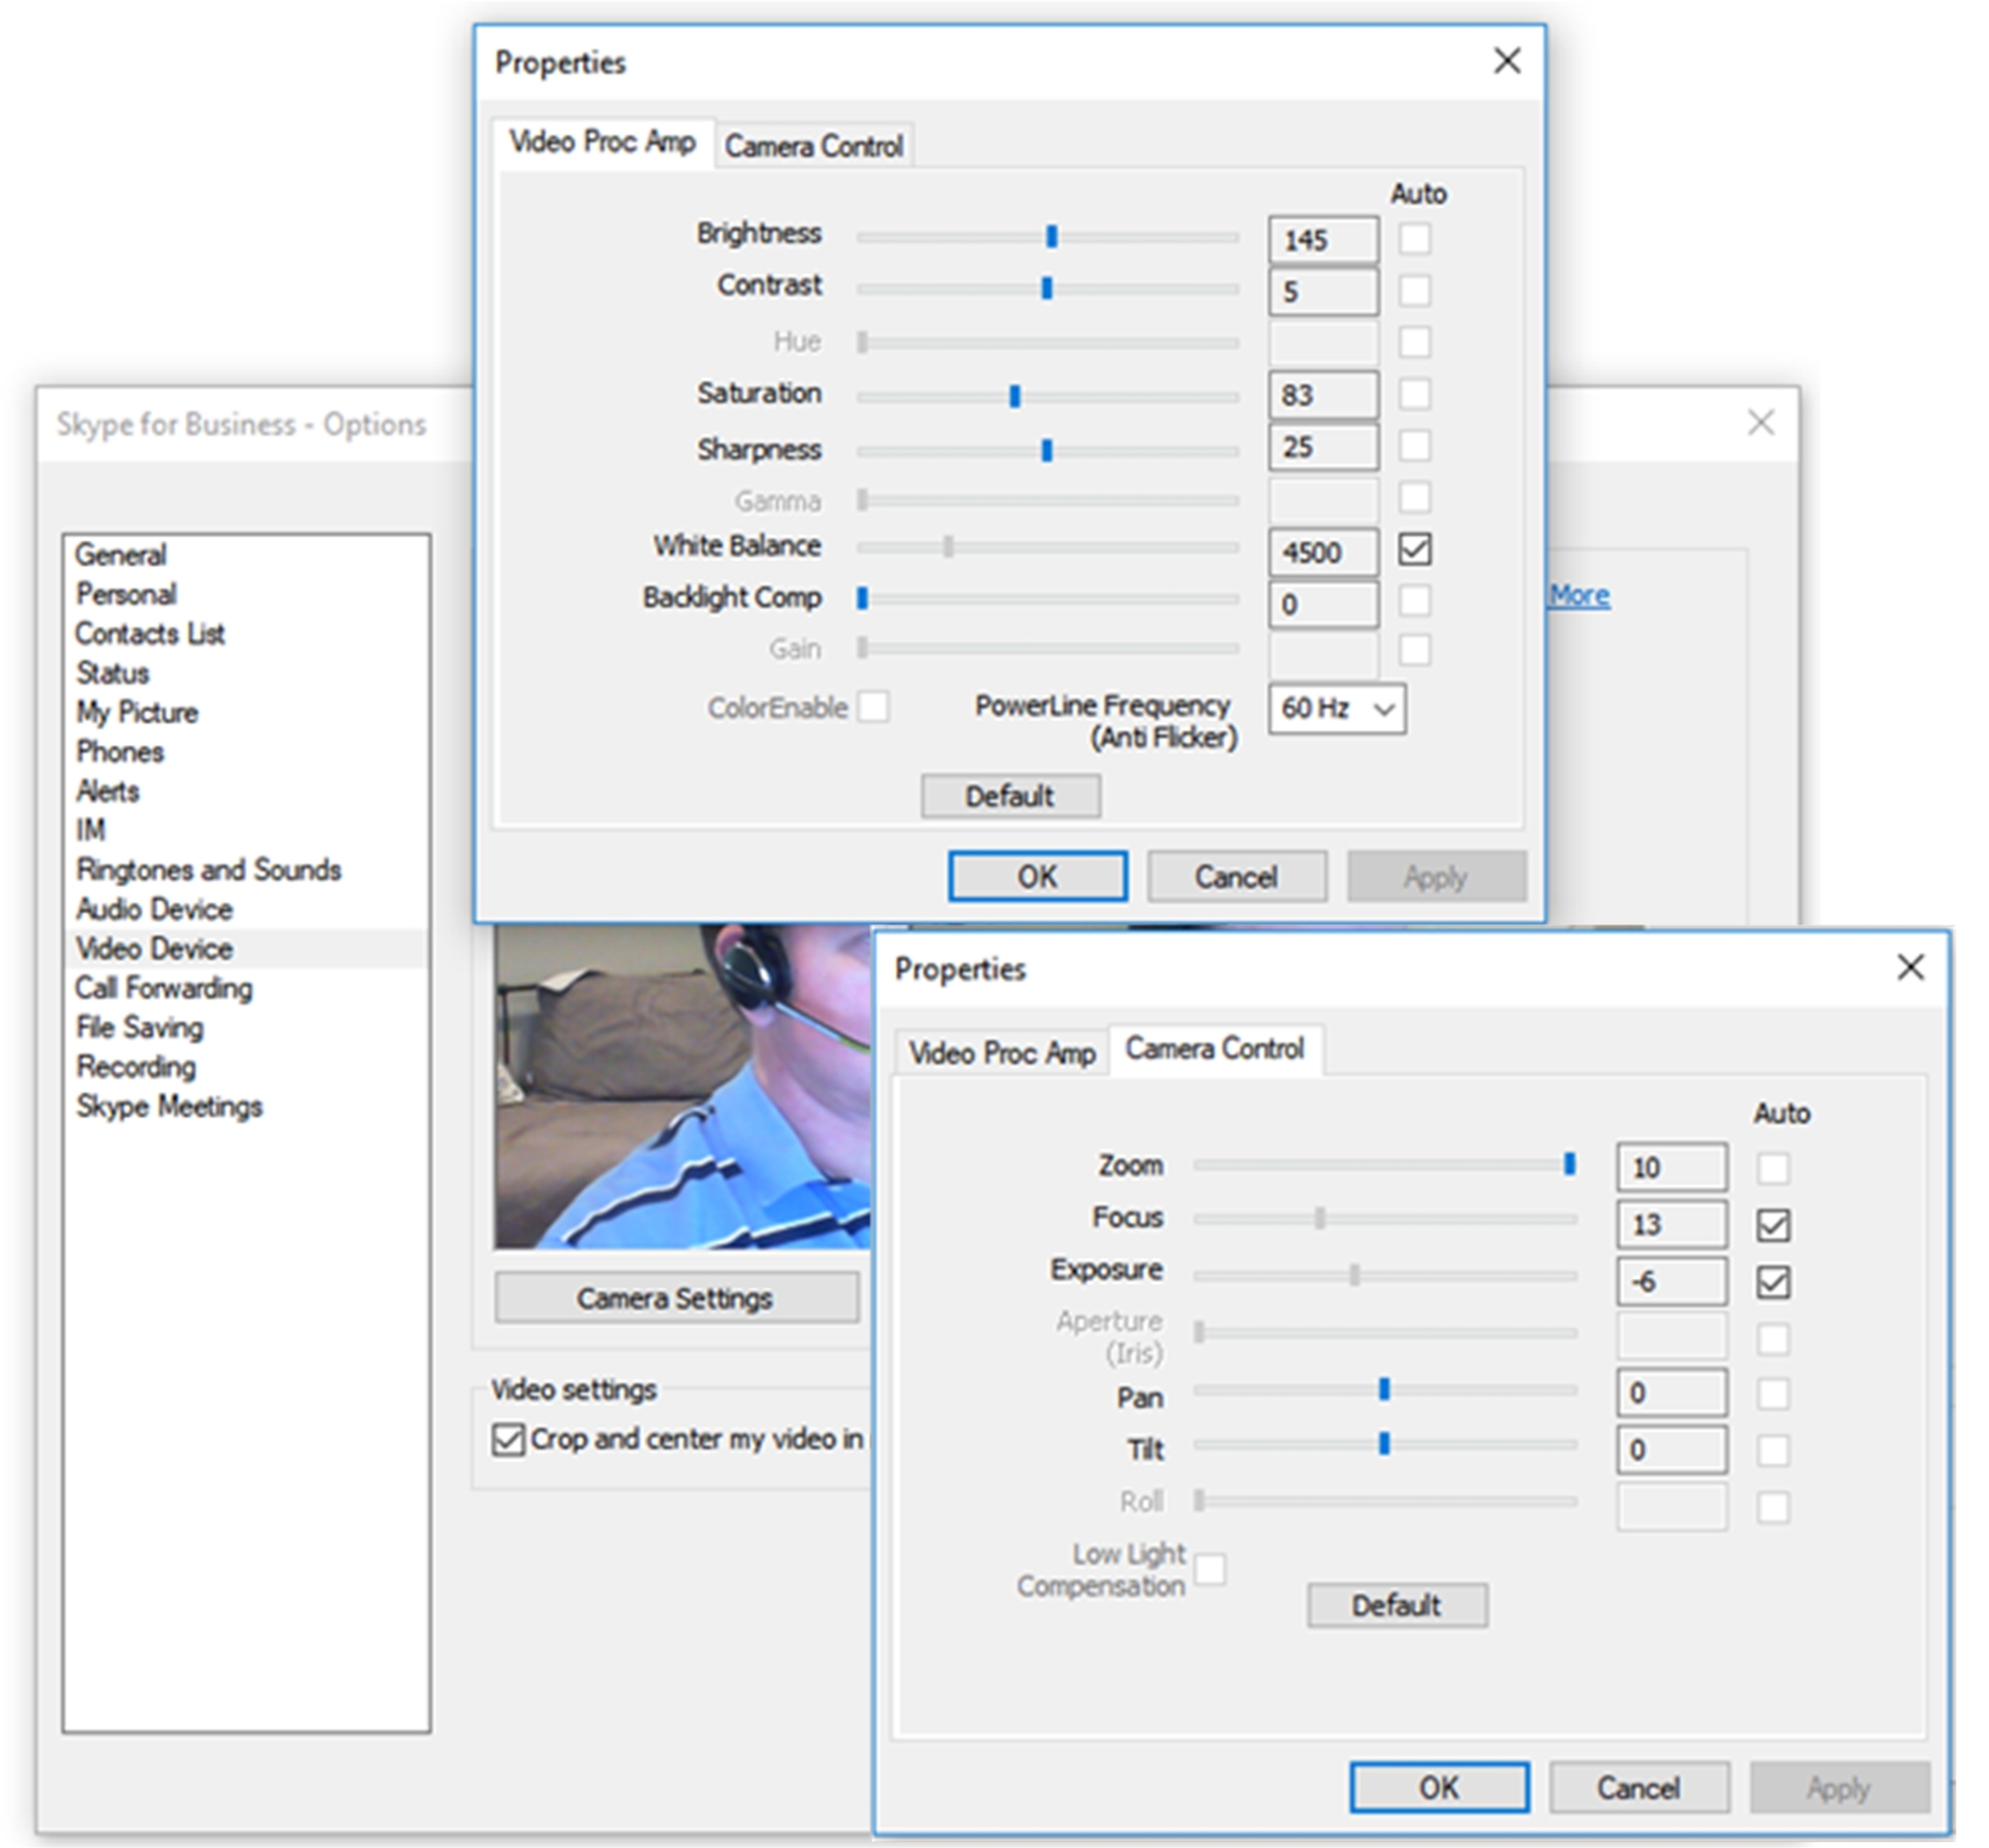Screen dimensions: 1989x1848
Task: Click the Brightness value field showing 145
Action: 1323,240
